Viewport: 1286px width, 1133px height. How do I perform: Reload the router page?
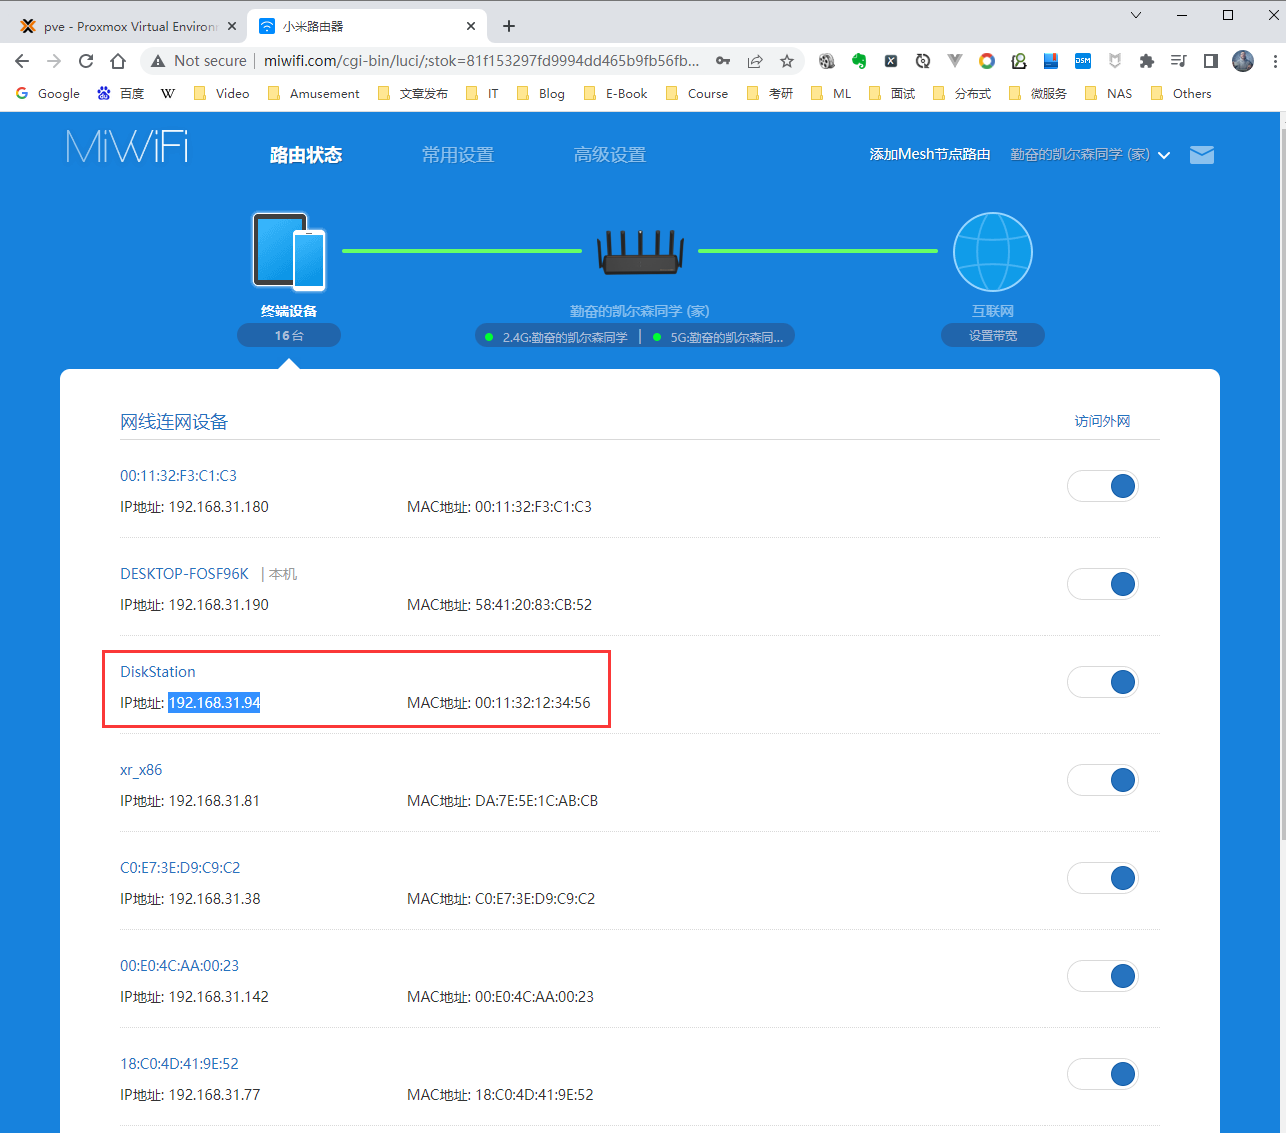86,61
